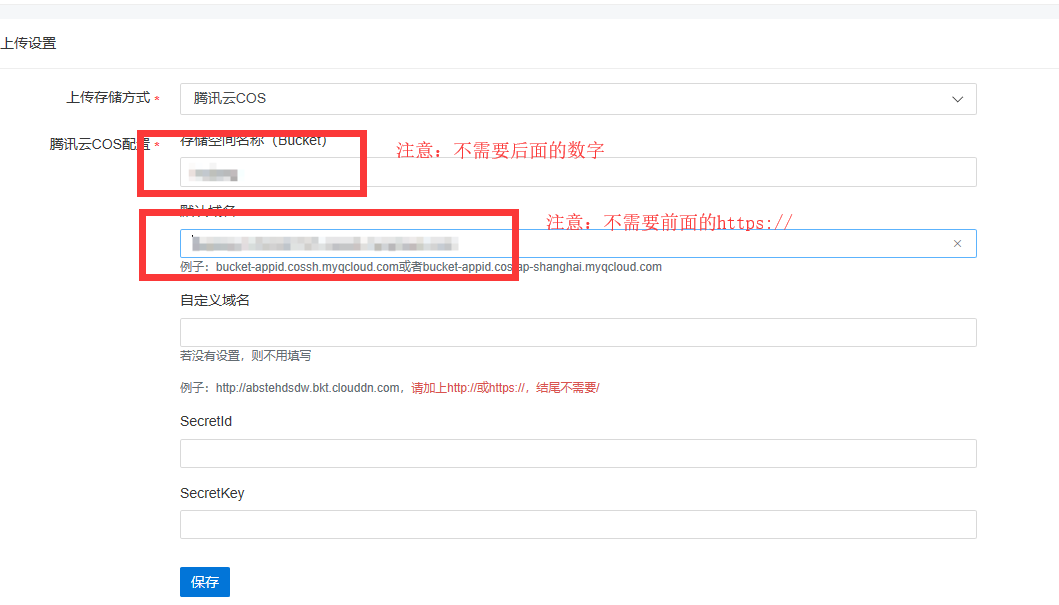1059x605 pixels.
Task: Click the 若没有设置，则不用填写 hint text
Action: point(246,356)
